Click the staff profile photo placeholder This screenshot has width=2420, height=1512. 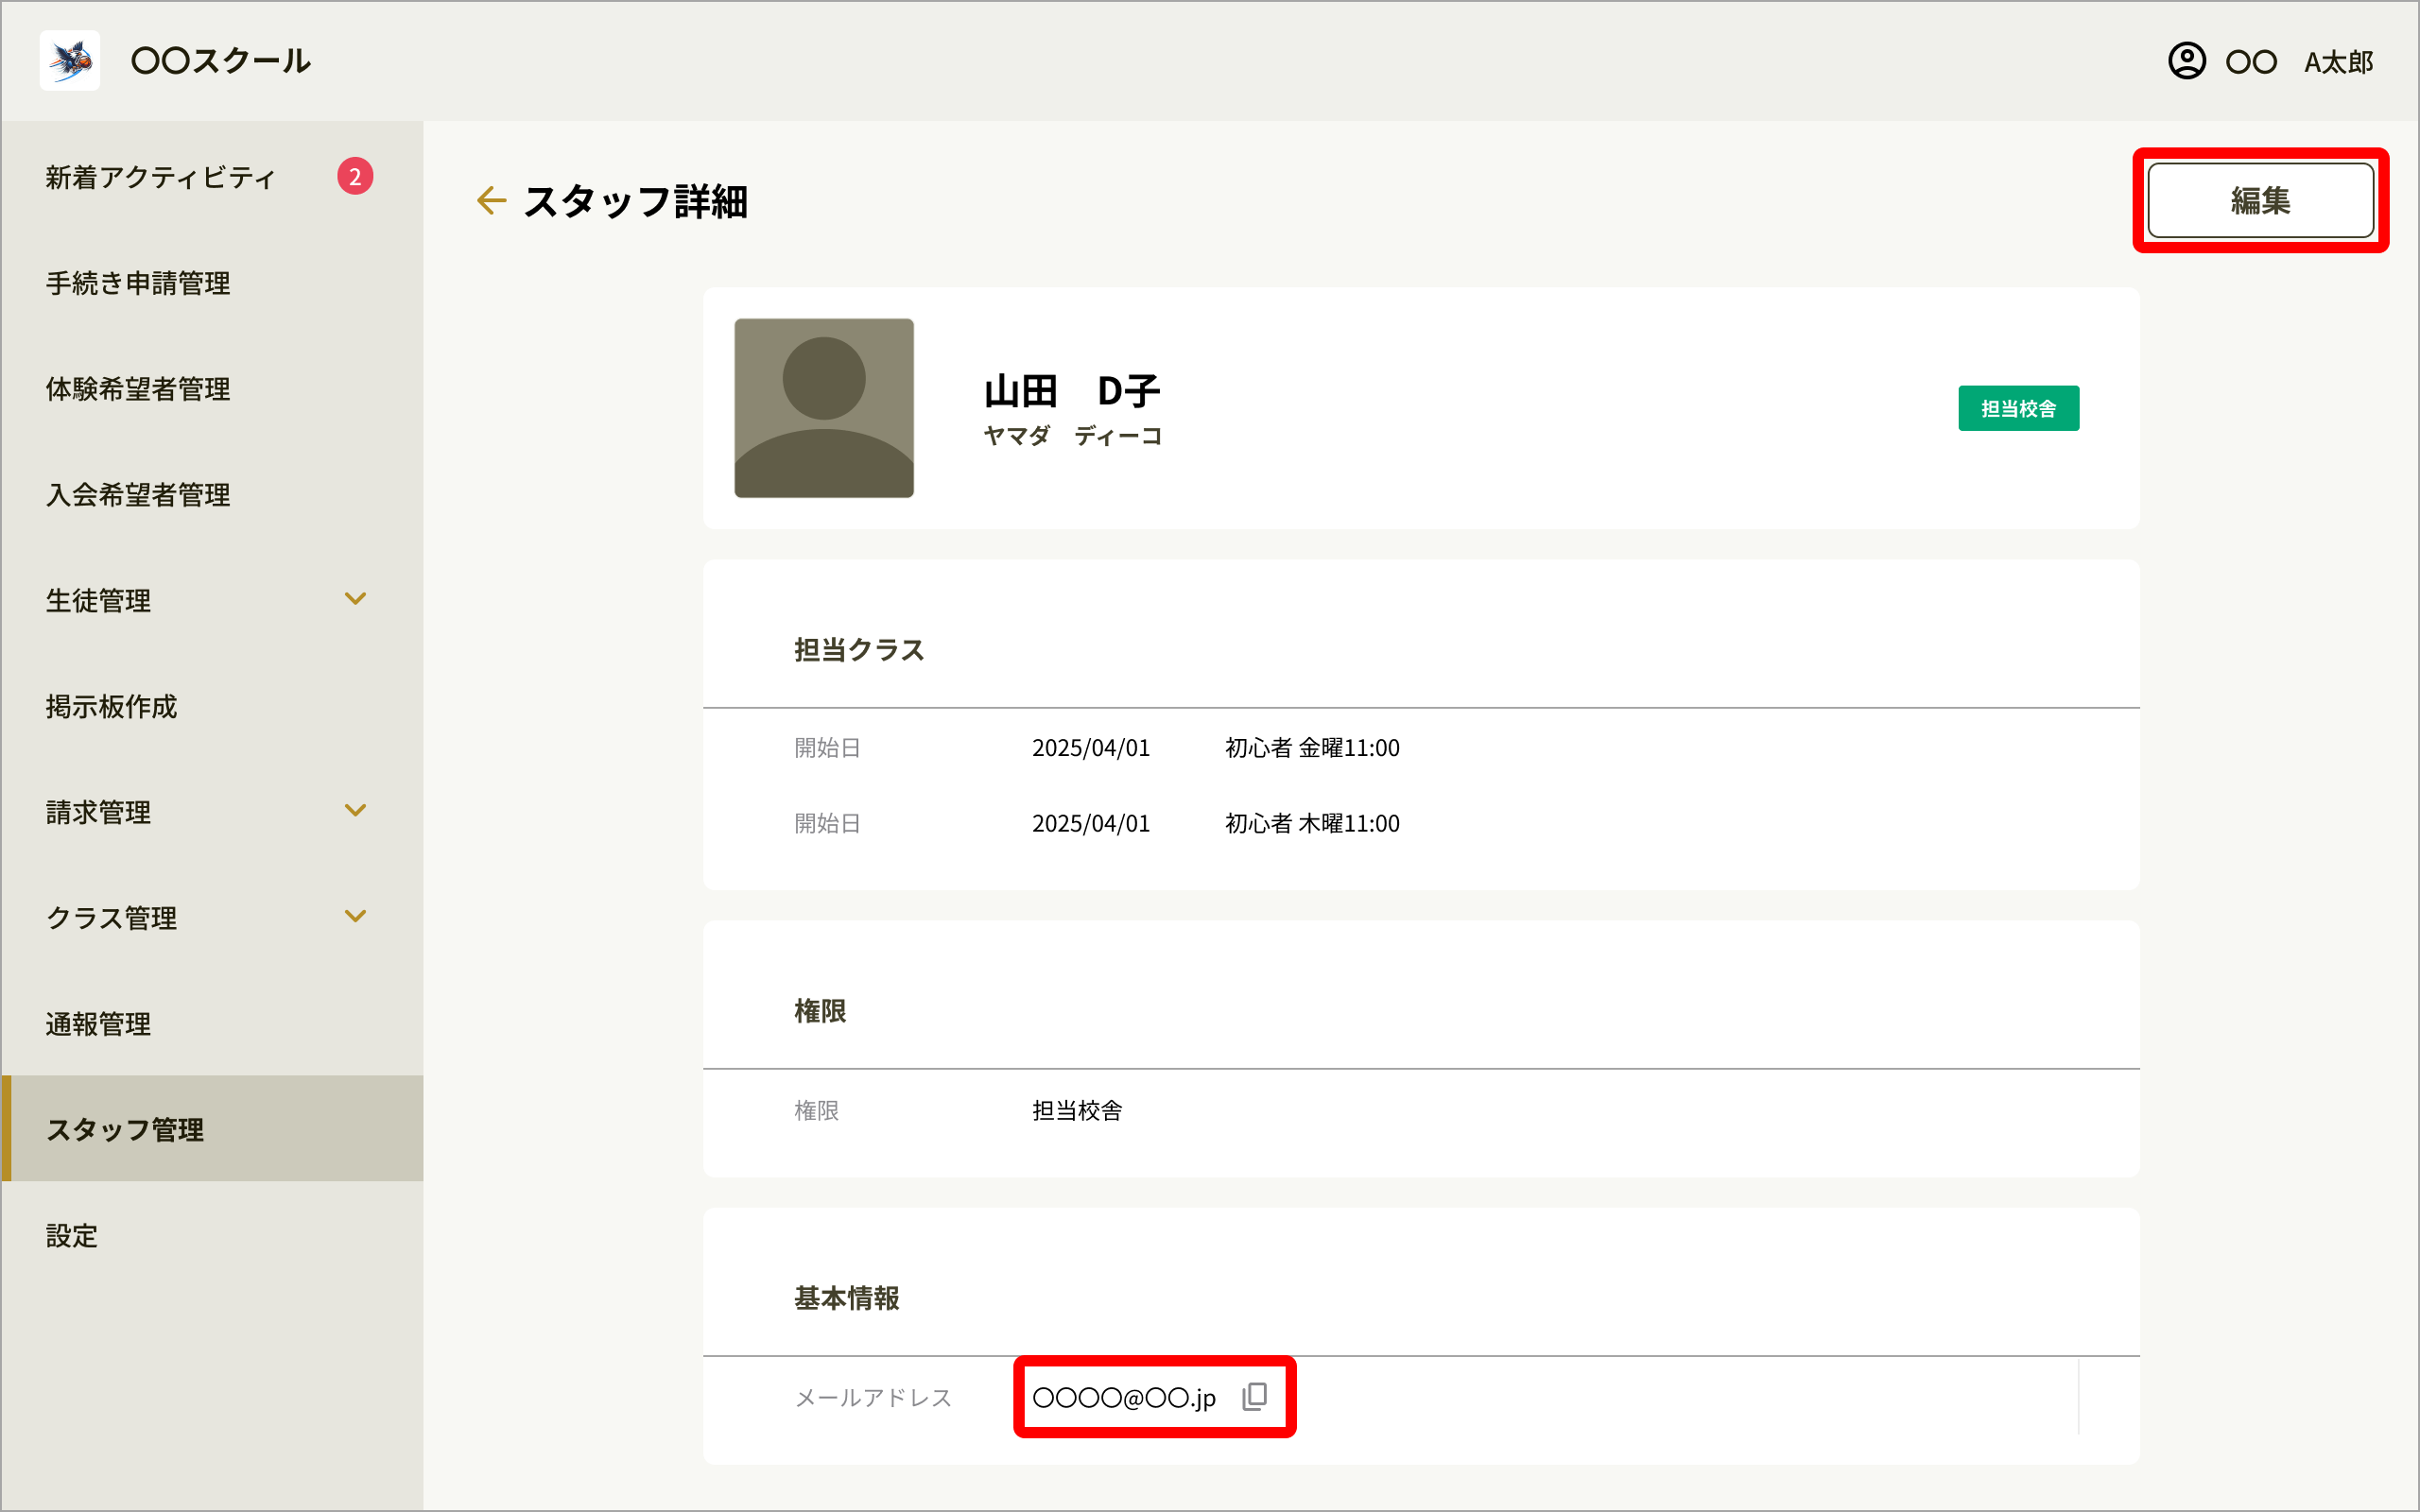(824, 408)
